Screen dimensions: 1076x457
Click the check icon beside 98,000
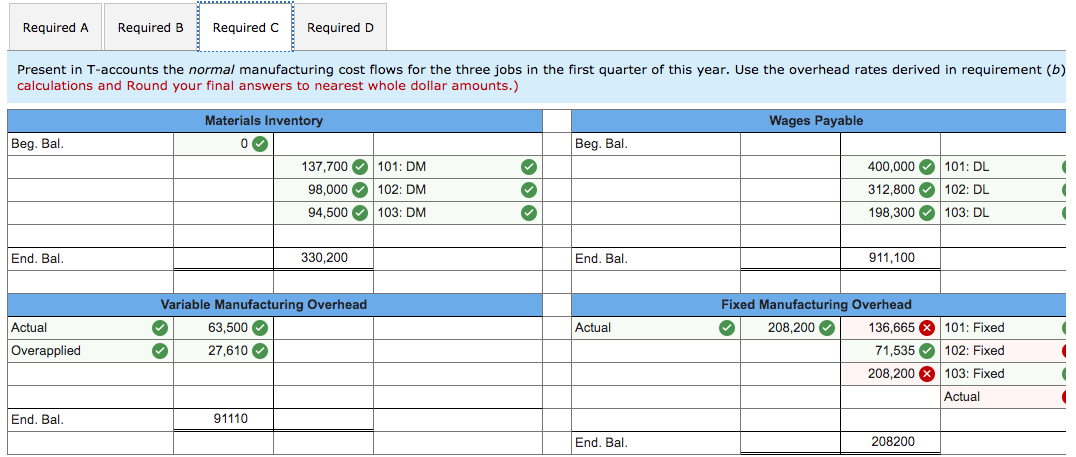point(359,189)
